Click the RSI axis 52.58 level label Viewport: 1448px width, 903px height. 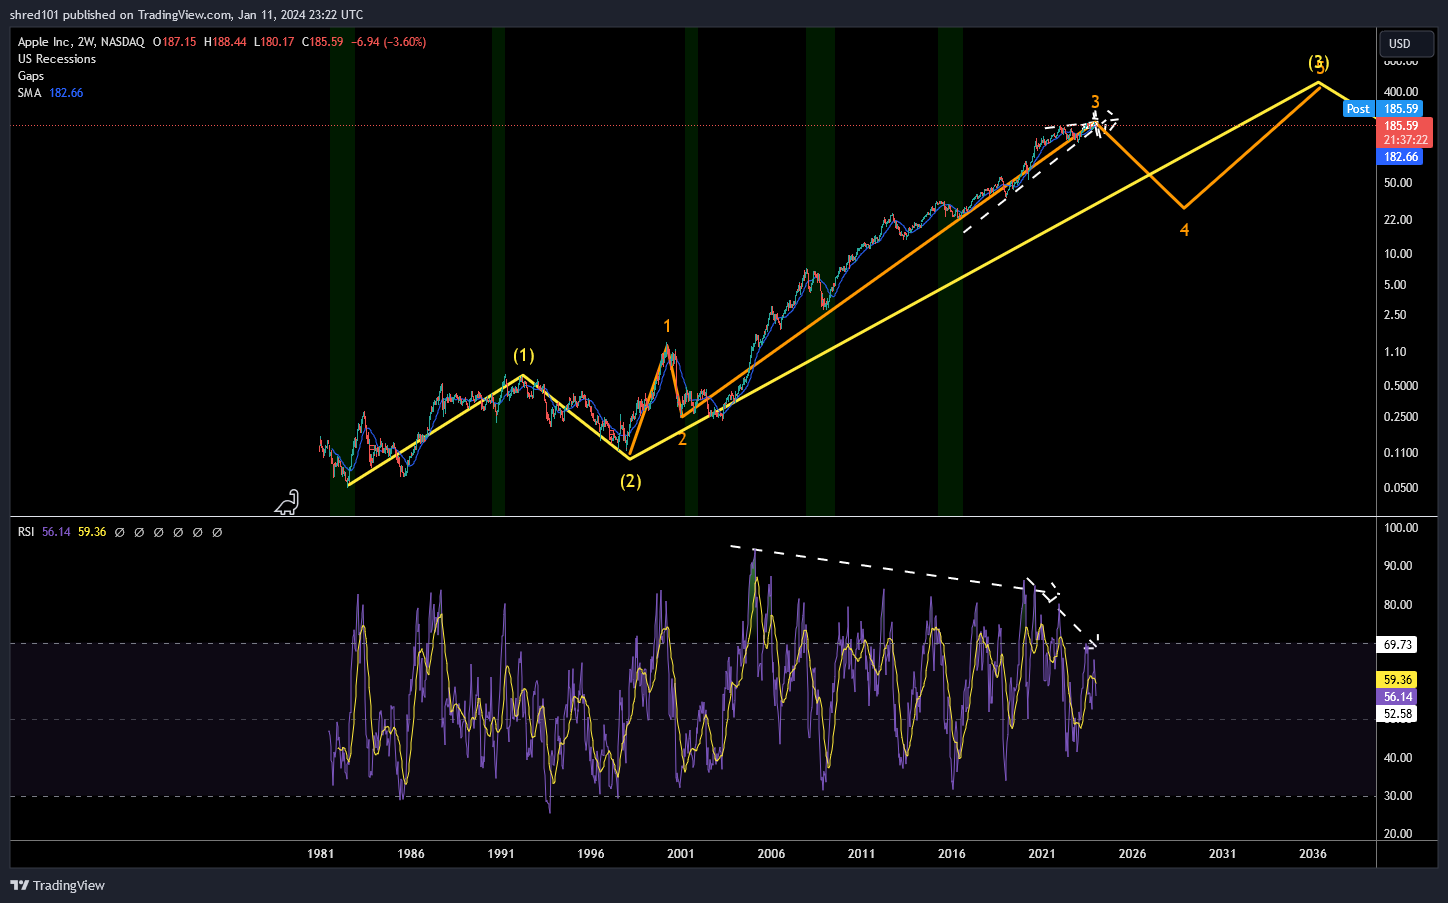click(x=1398, y=714)
